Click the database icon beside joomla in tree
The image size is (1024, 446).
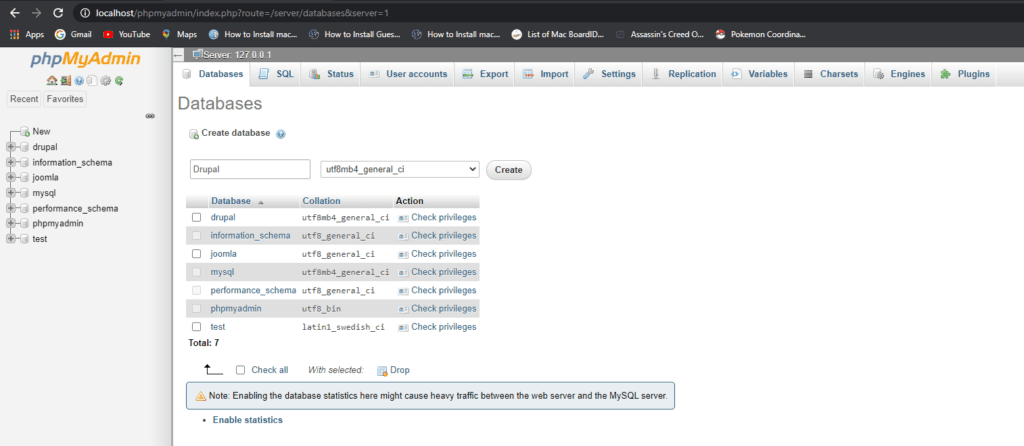25,177
